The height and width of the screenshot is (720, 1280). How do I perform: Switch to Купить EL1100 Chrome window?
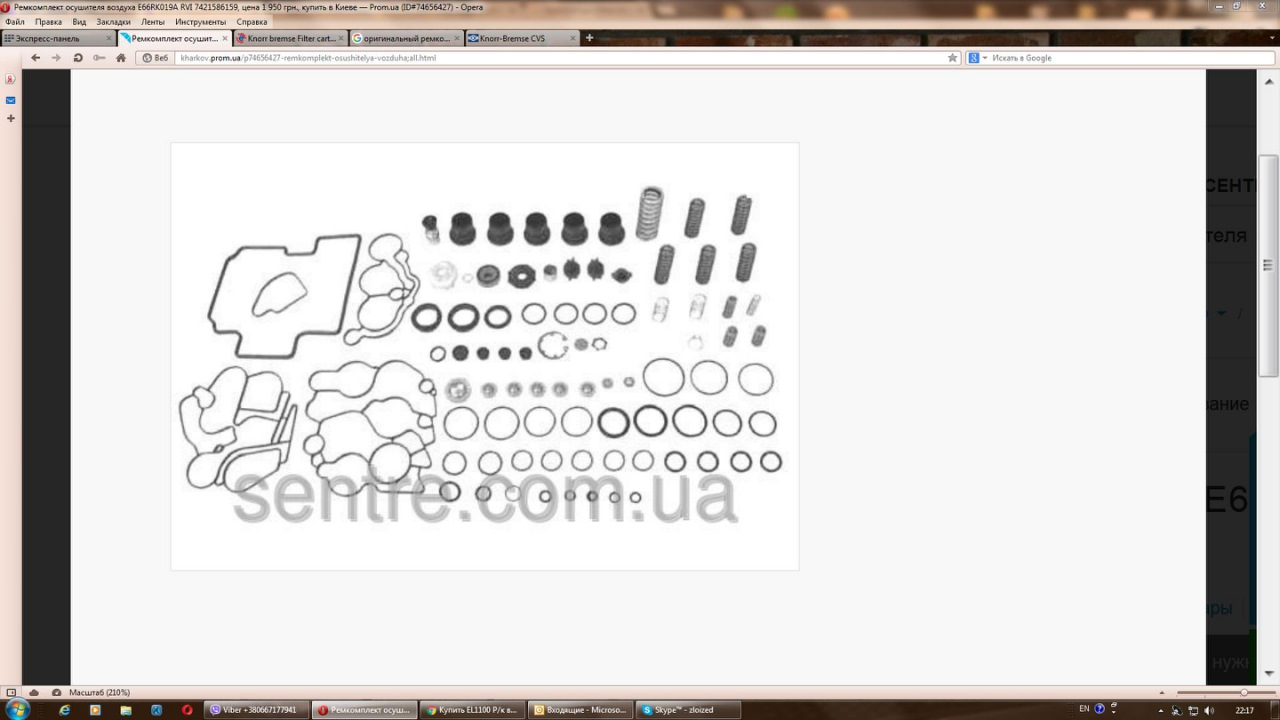coord(470,710)
